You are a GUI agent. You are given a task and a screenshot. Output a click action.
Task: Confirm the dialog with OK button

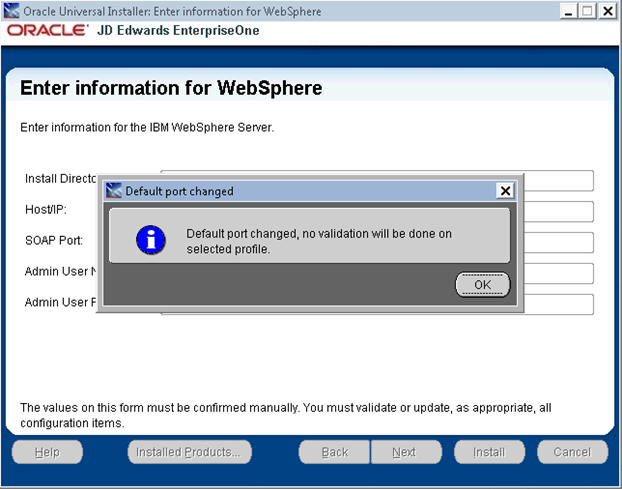[482, 284]
